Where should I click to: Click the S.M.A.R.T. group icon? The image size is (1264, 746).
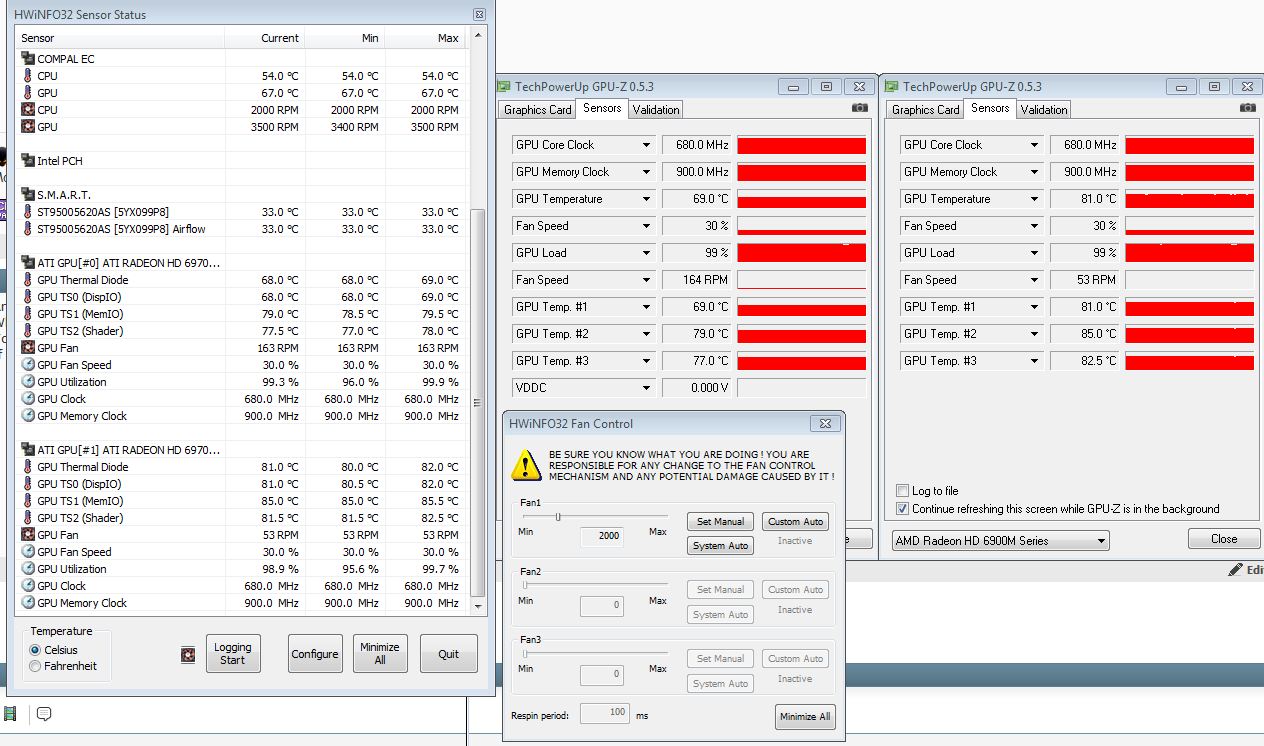tap(28, 195)
